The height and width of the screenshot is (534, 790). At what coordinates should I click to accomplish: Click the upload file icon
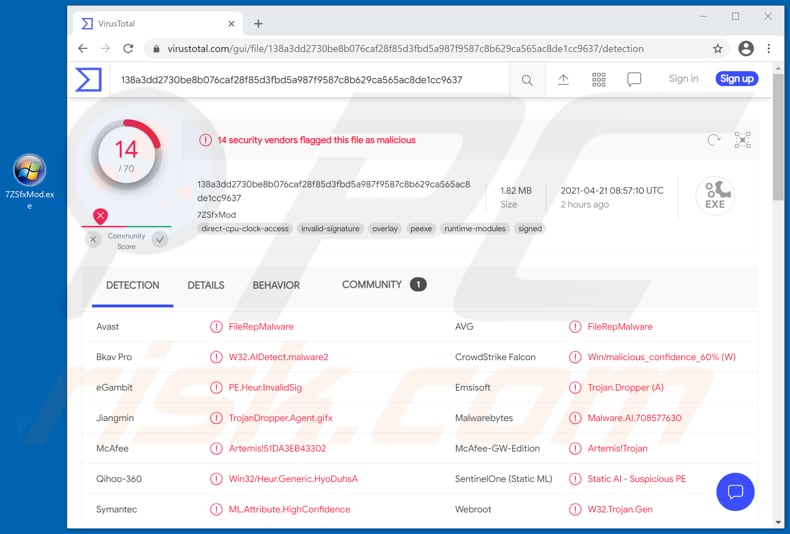563,80
